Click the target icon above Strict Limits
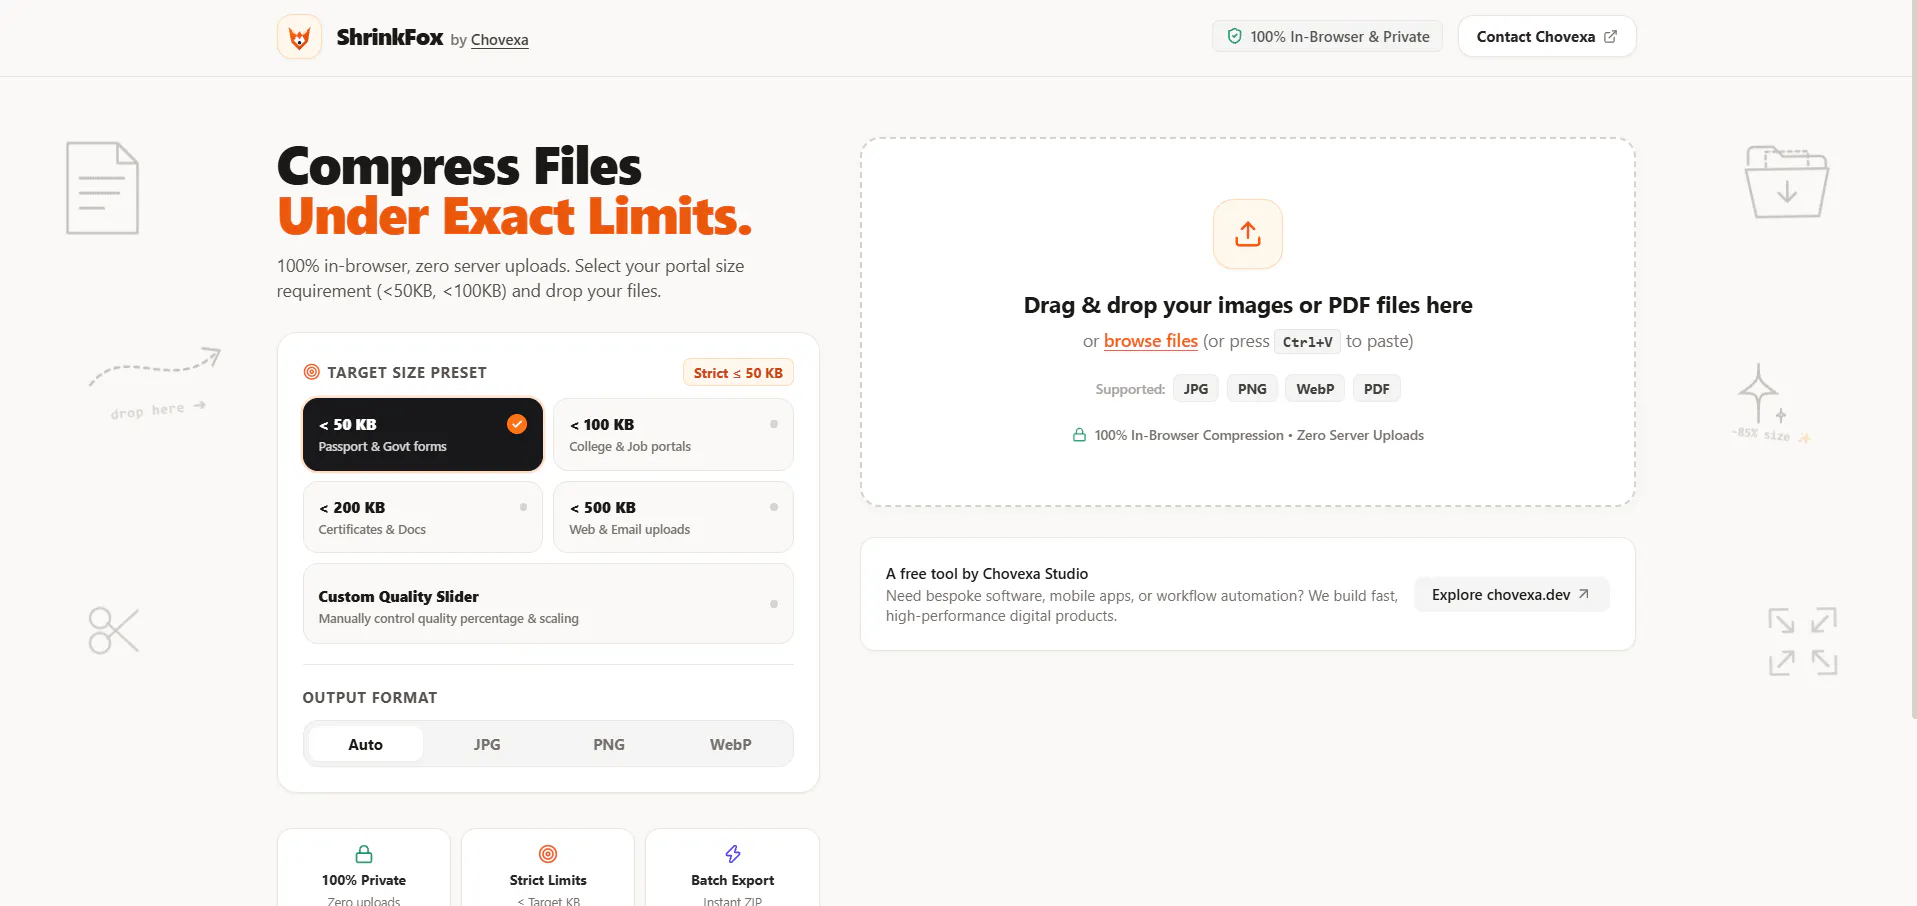This screenshot has height=906, width=1917. pos(548,854)
